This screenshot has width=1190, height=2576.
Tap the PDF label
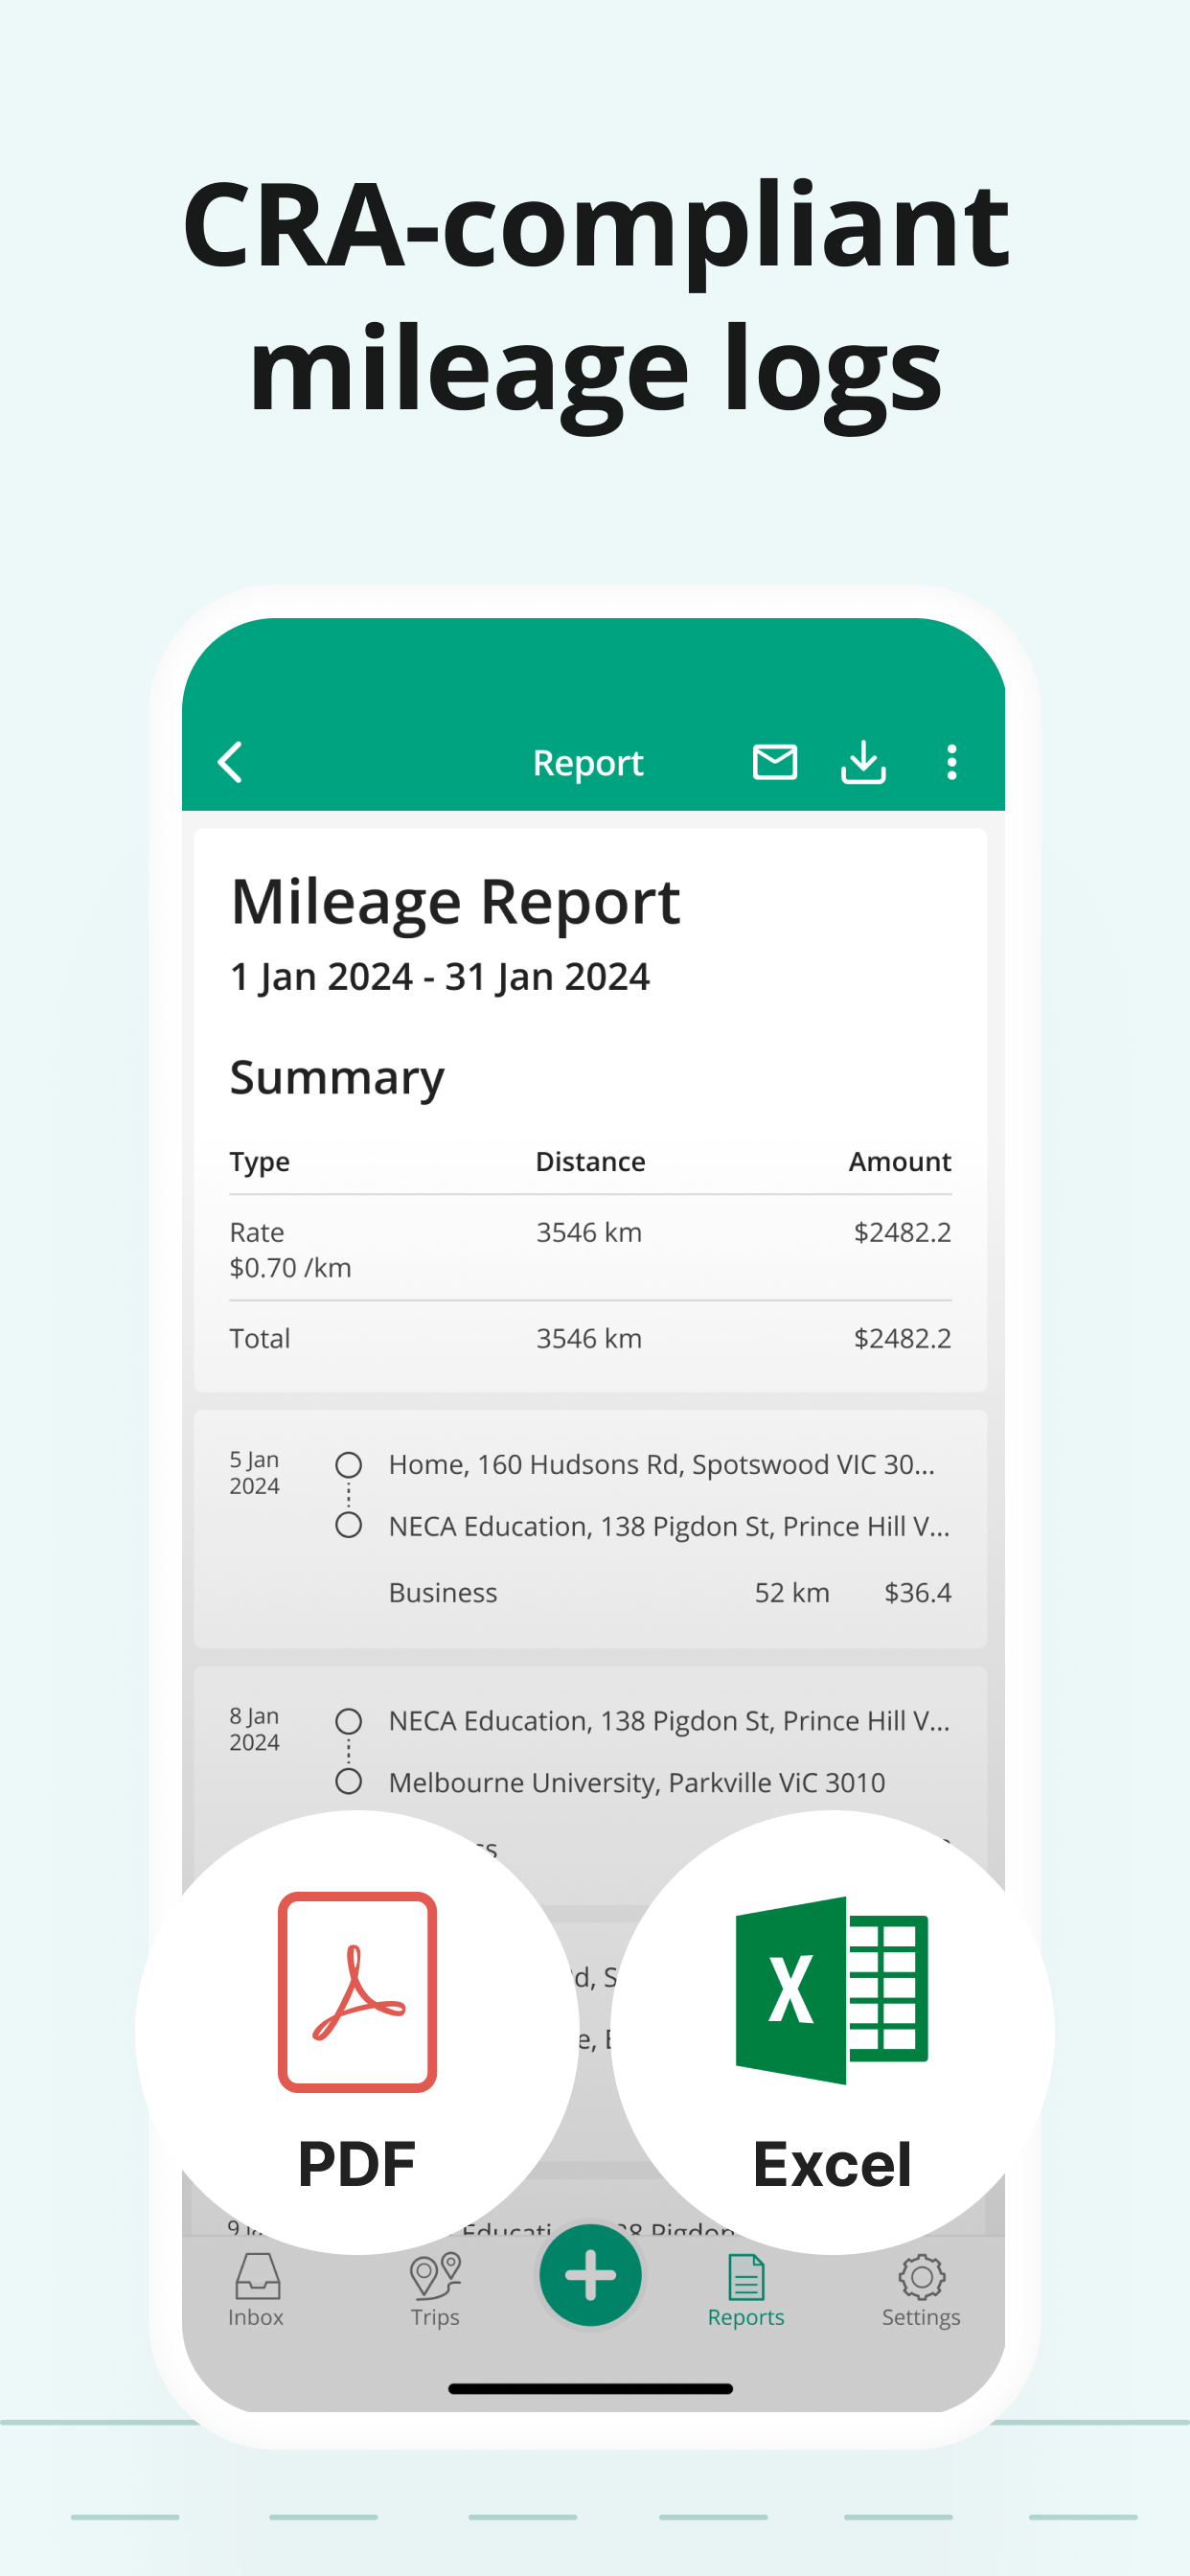coord(356,2164)
